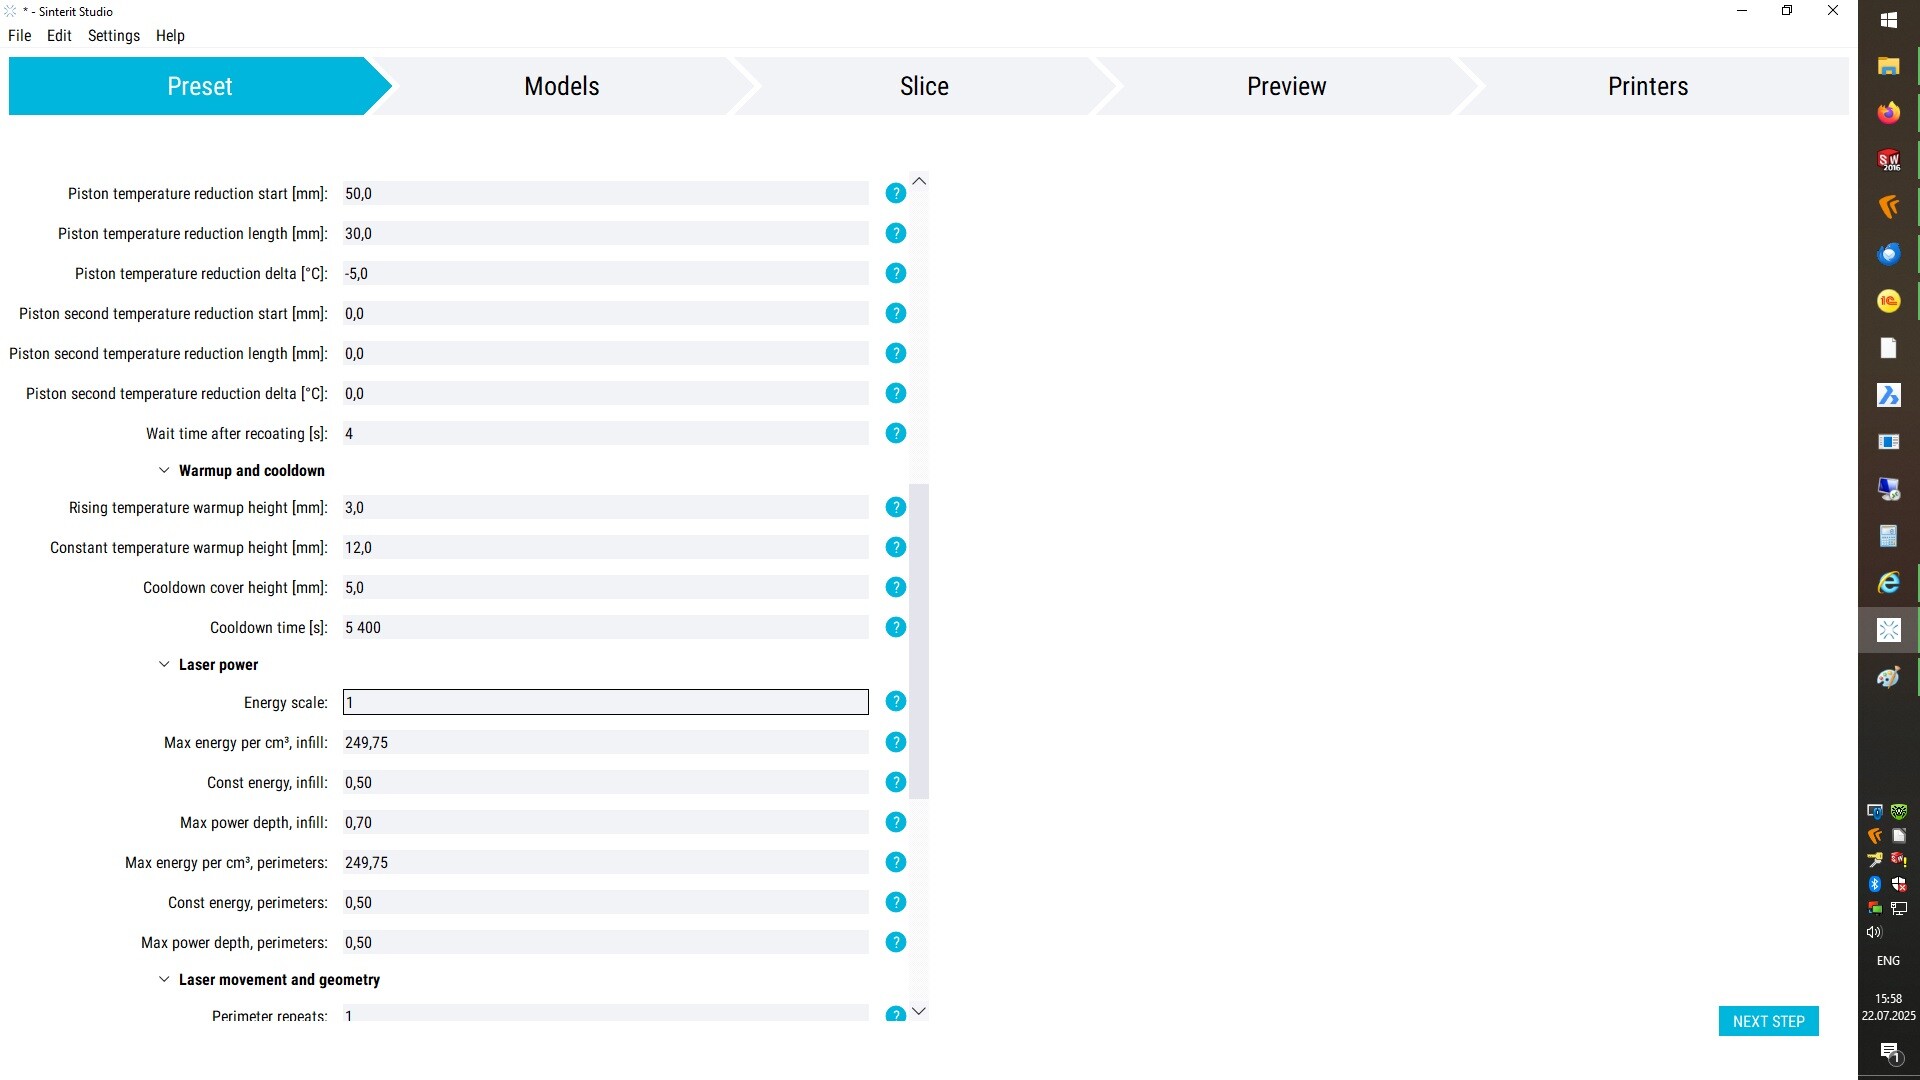Edit Max power depth, infill field
Screen dimensions: 1920x1080
pyautogui.click(x=605, y=822)
